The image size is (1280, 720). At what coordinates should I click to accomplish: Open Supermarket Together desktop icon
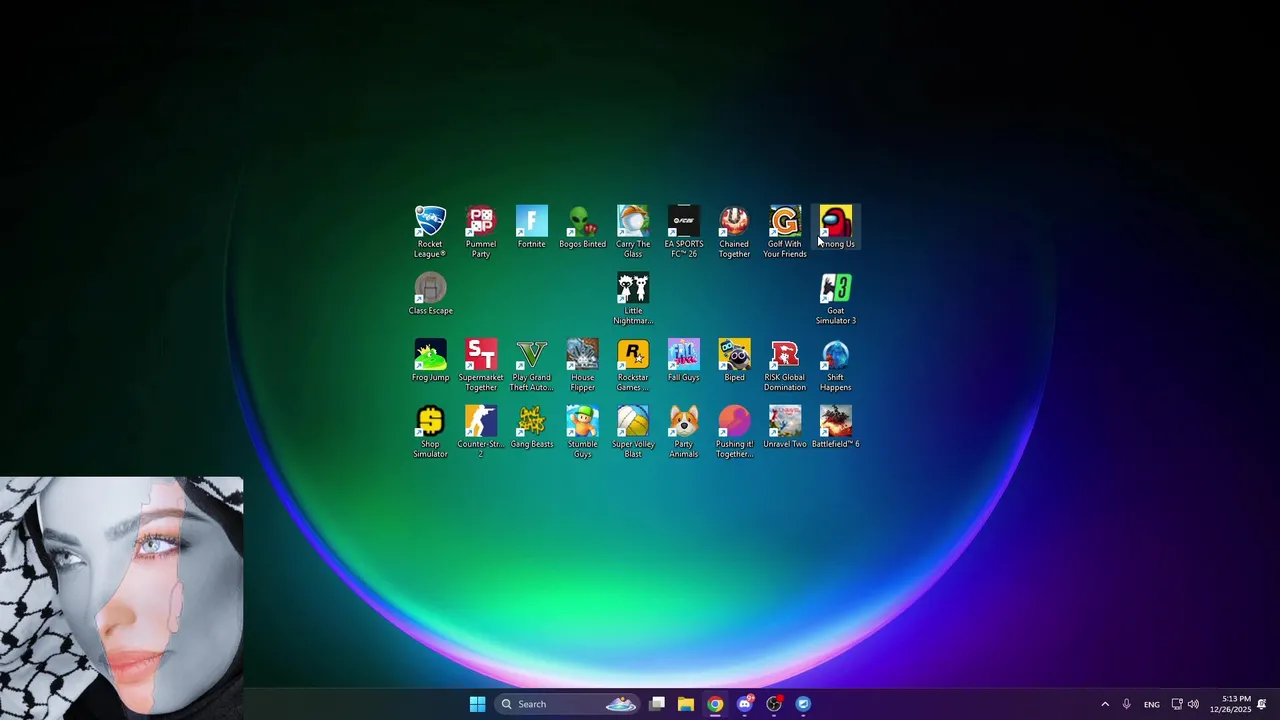(x=481, y=366)
